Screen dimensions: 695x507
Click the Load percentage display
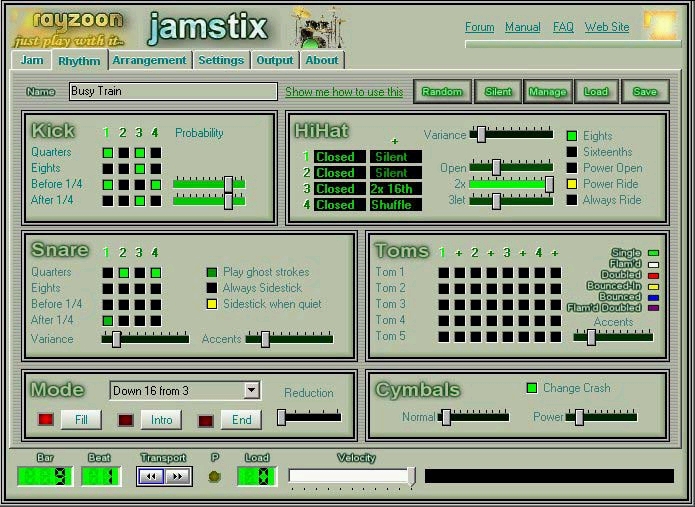point(257,477)
